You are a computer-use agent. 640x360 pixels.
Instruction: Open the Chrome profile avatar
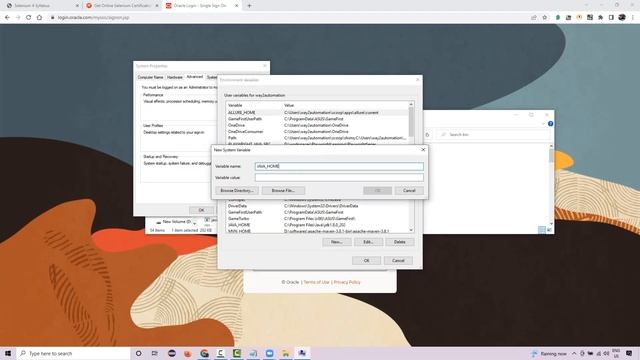pos(622,18)
